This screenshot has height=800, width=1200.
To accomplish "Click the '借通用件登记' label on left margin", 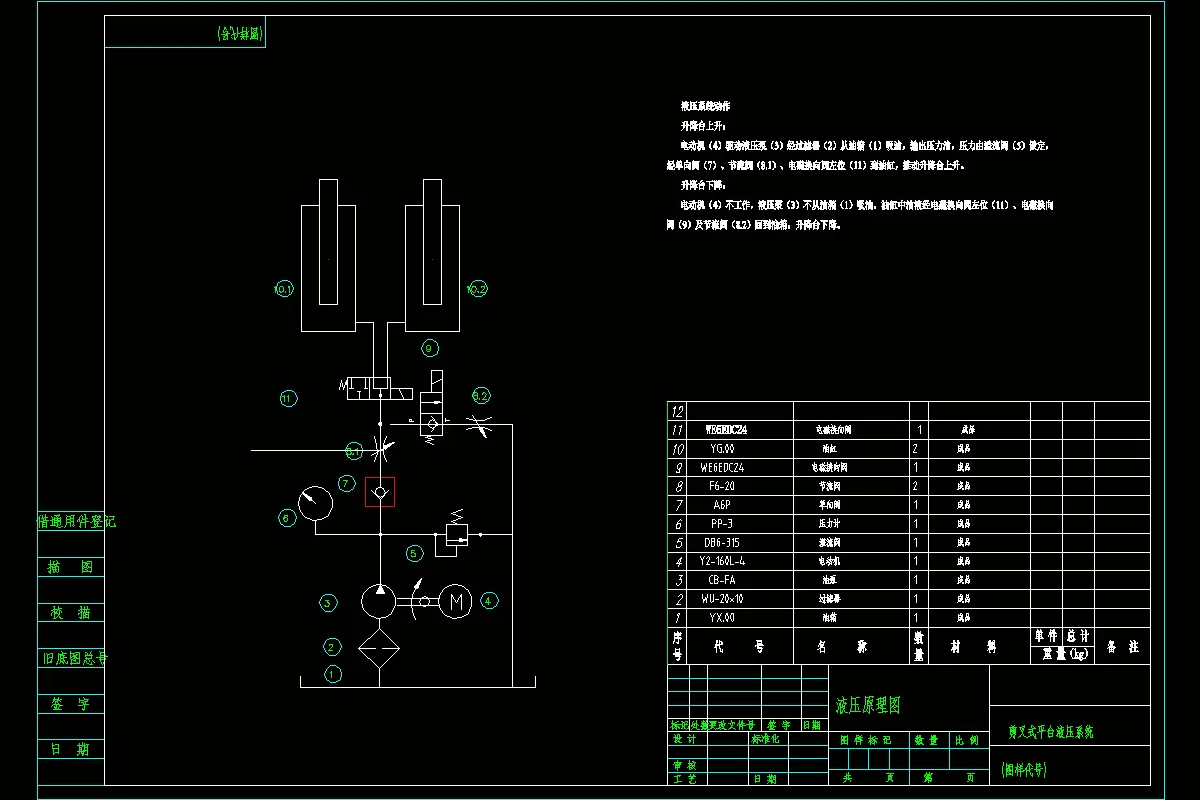I will pos(77,521).
